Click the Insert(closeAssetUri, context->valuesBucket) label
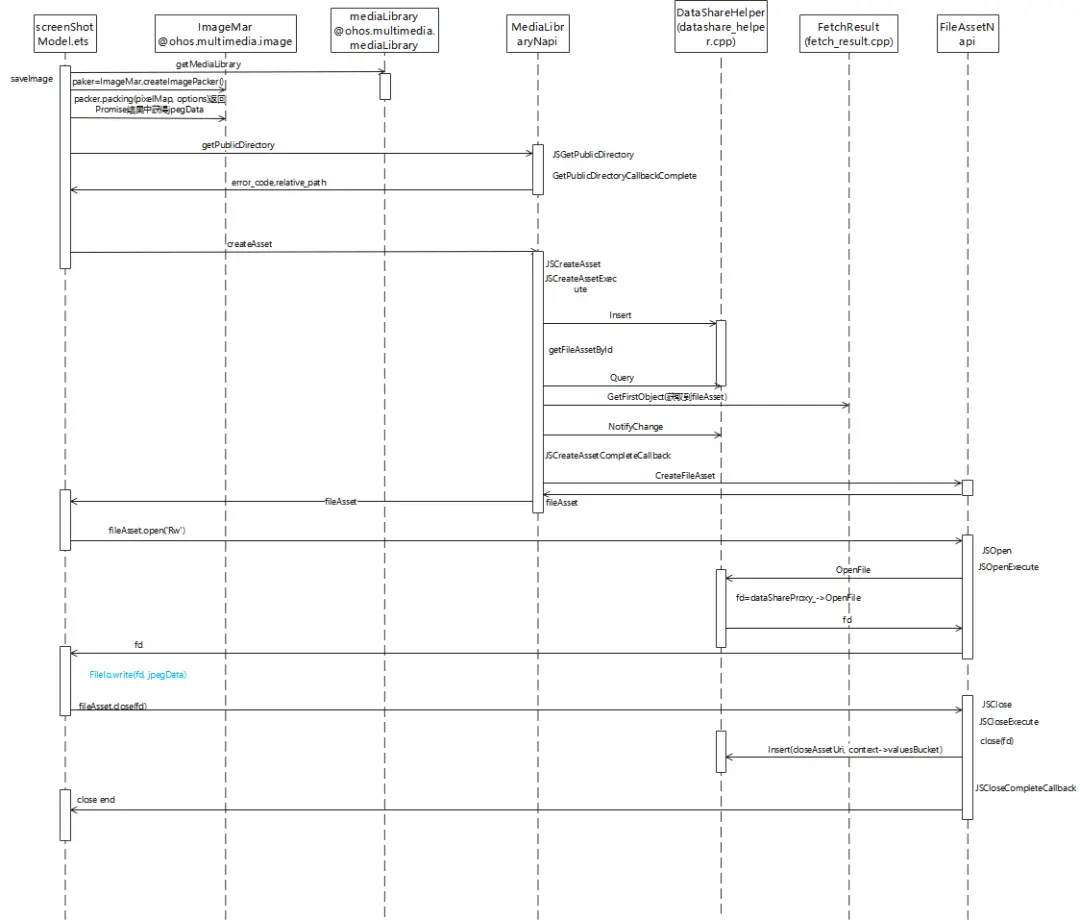1080x920 pixels. (x=855, y=749)
